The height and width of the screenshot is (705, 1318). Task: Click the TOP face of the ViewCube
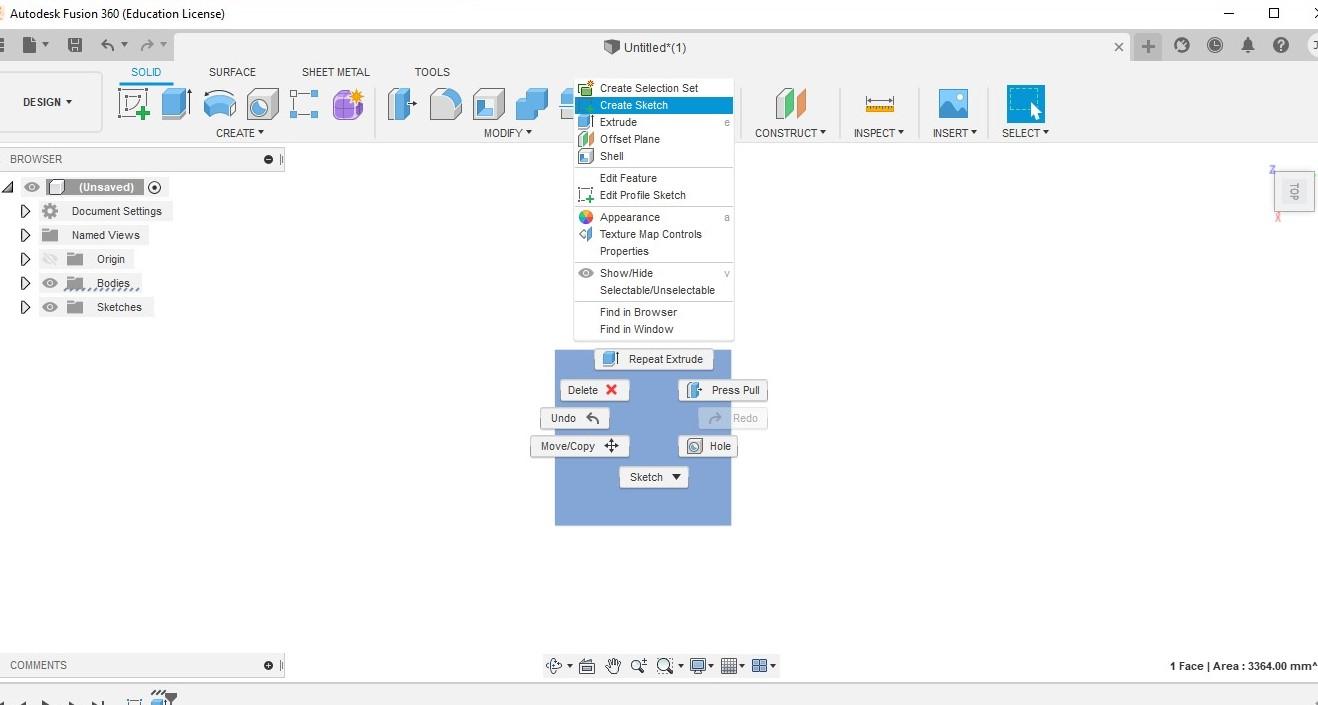pyautogui.click(x=1294, y=190)
